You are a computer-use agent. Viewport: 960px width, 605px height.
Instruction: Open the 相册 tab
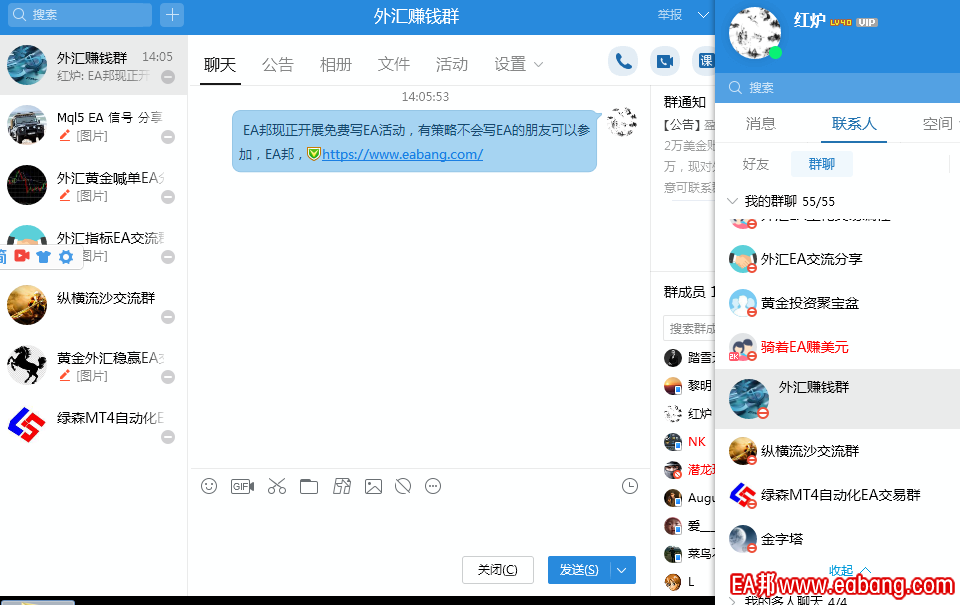336,64
